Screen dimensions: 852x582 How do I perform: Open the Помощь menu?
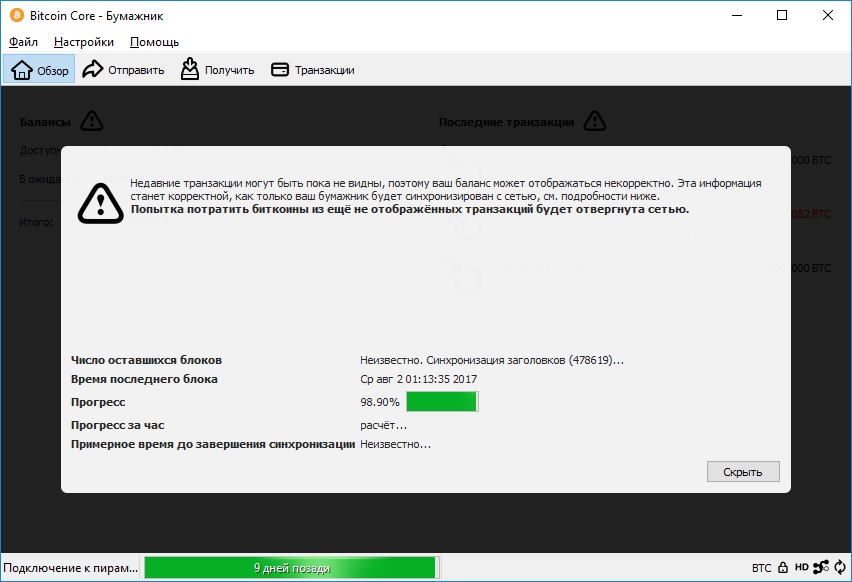[x=154, y=42]
